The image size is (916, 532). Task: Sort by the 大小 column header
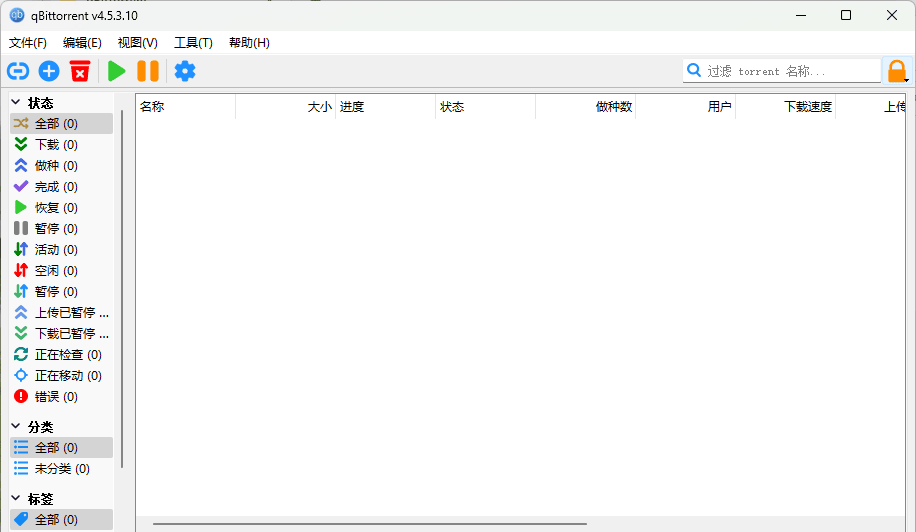pyautogui.click(x=286, y=107)
